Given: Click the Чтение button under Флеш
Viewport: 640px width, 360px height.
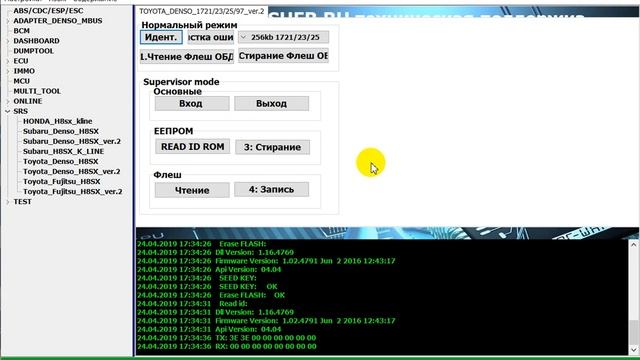Looking at the screenshot, I should (x=192, y=191).
